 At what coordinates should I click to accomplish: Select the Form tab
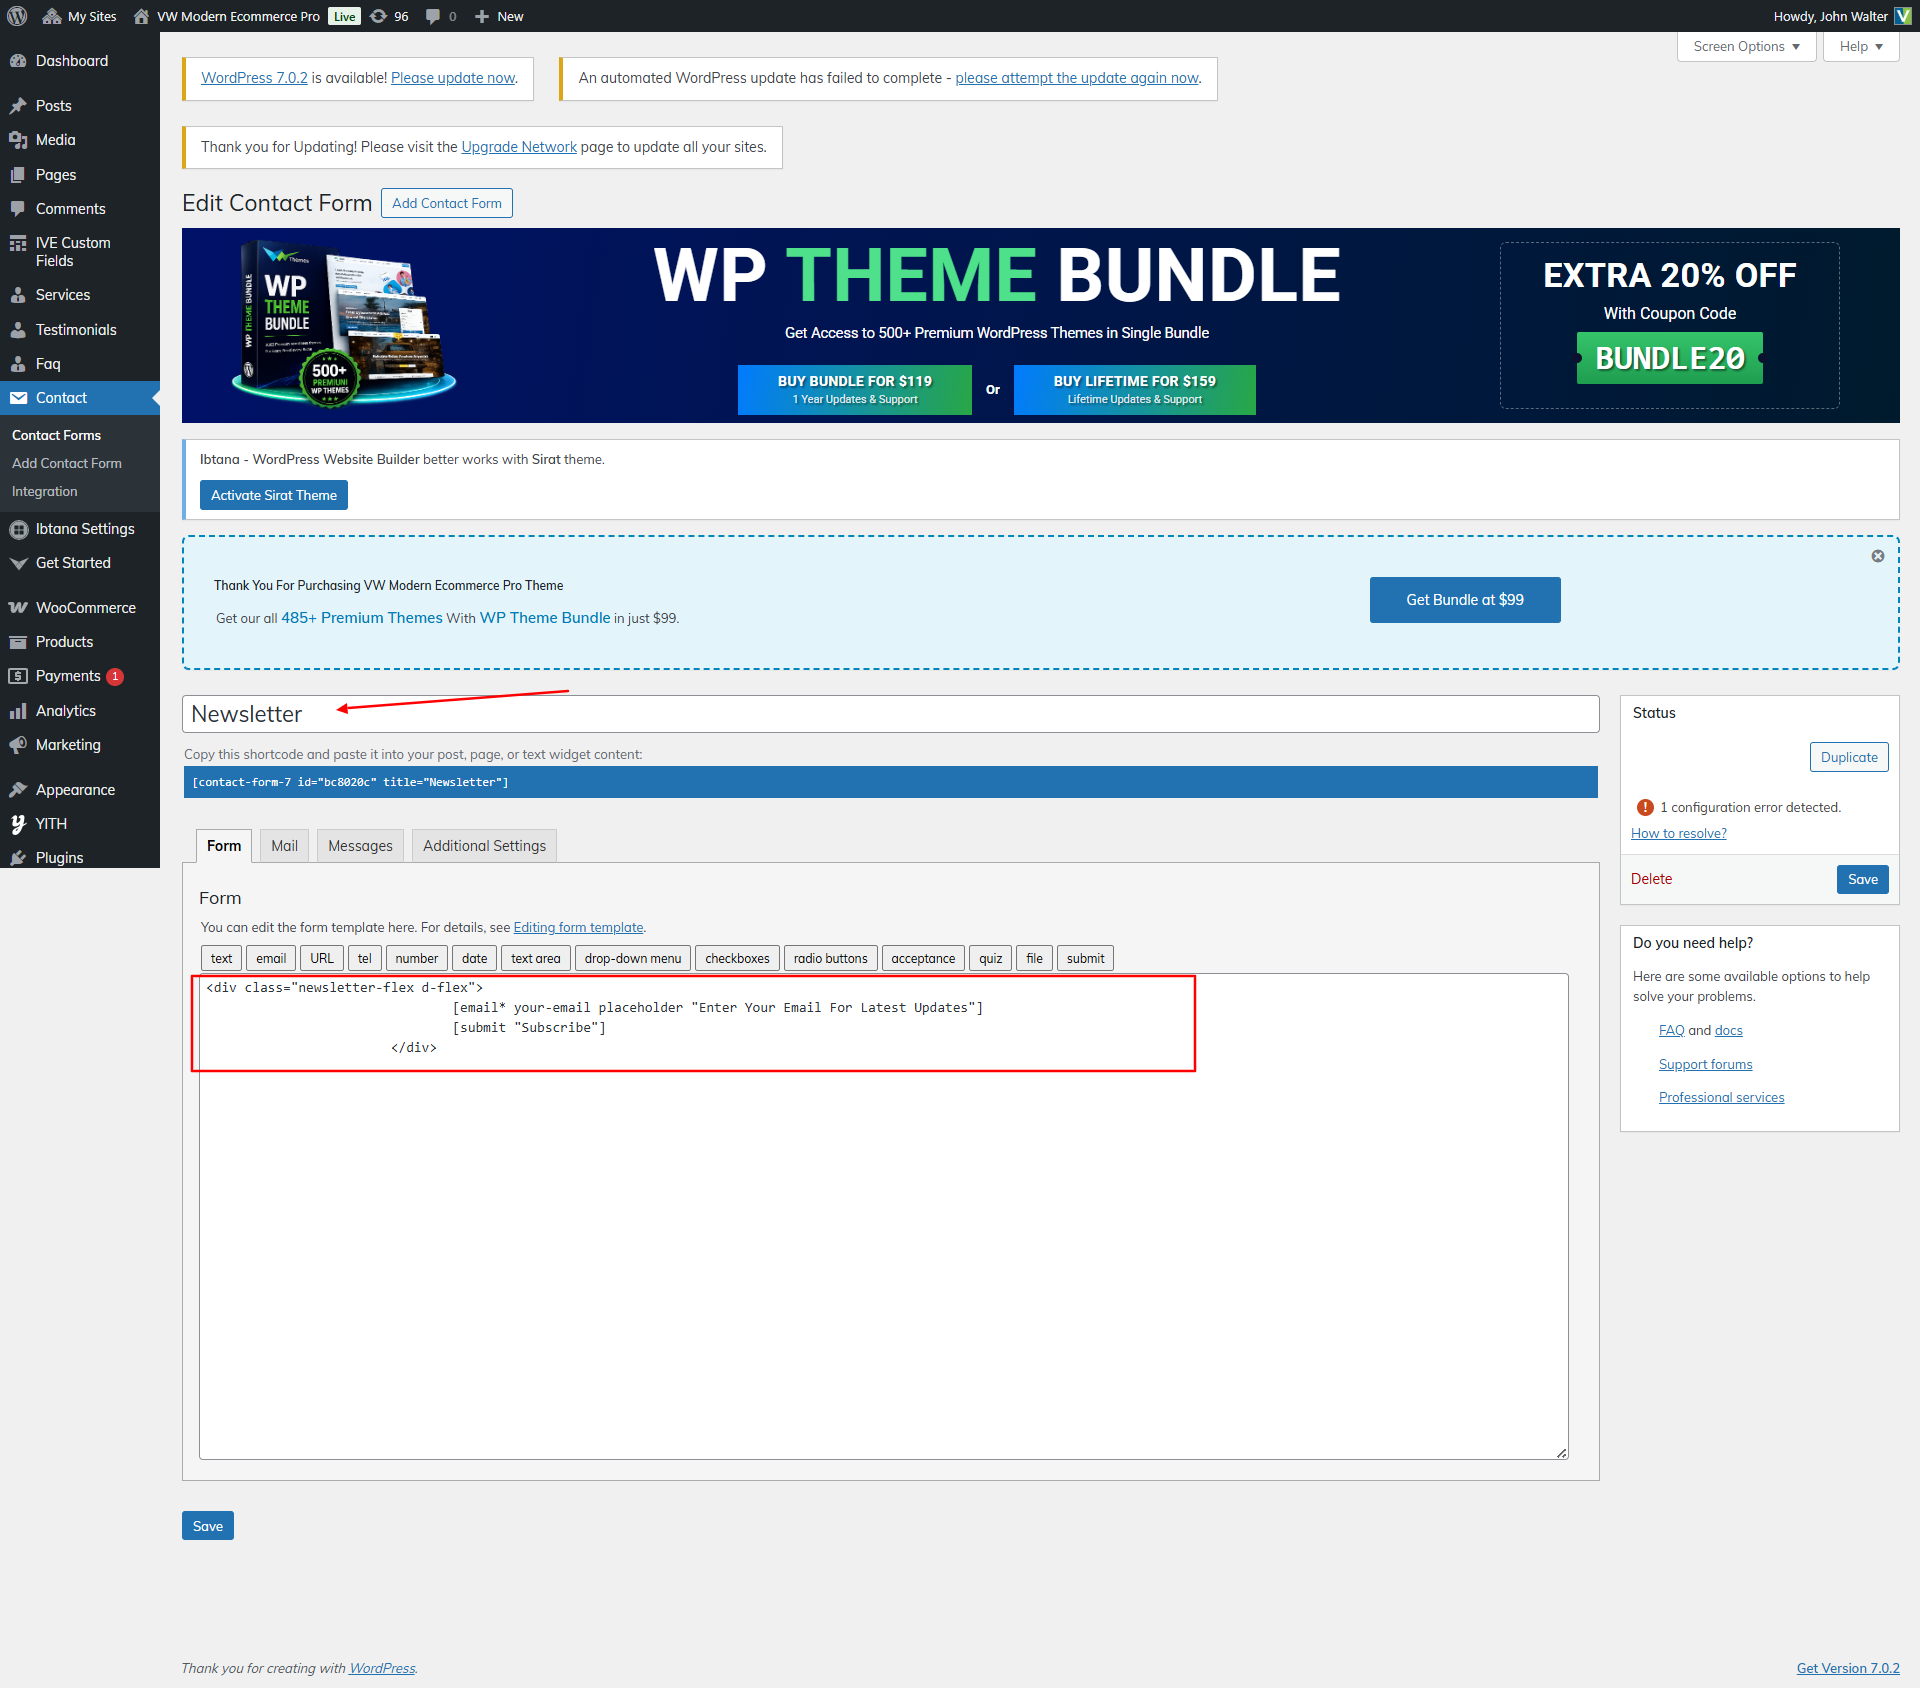(224, 846)
